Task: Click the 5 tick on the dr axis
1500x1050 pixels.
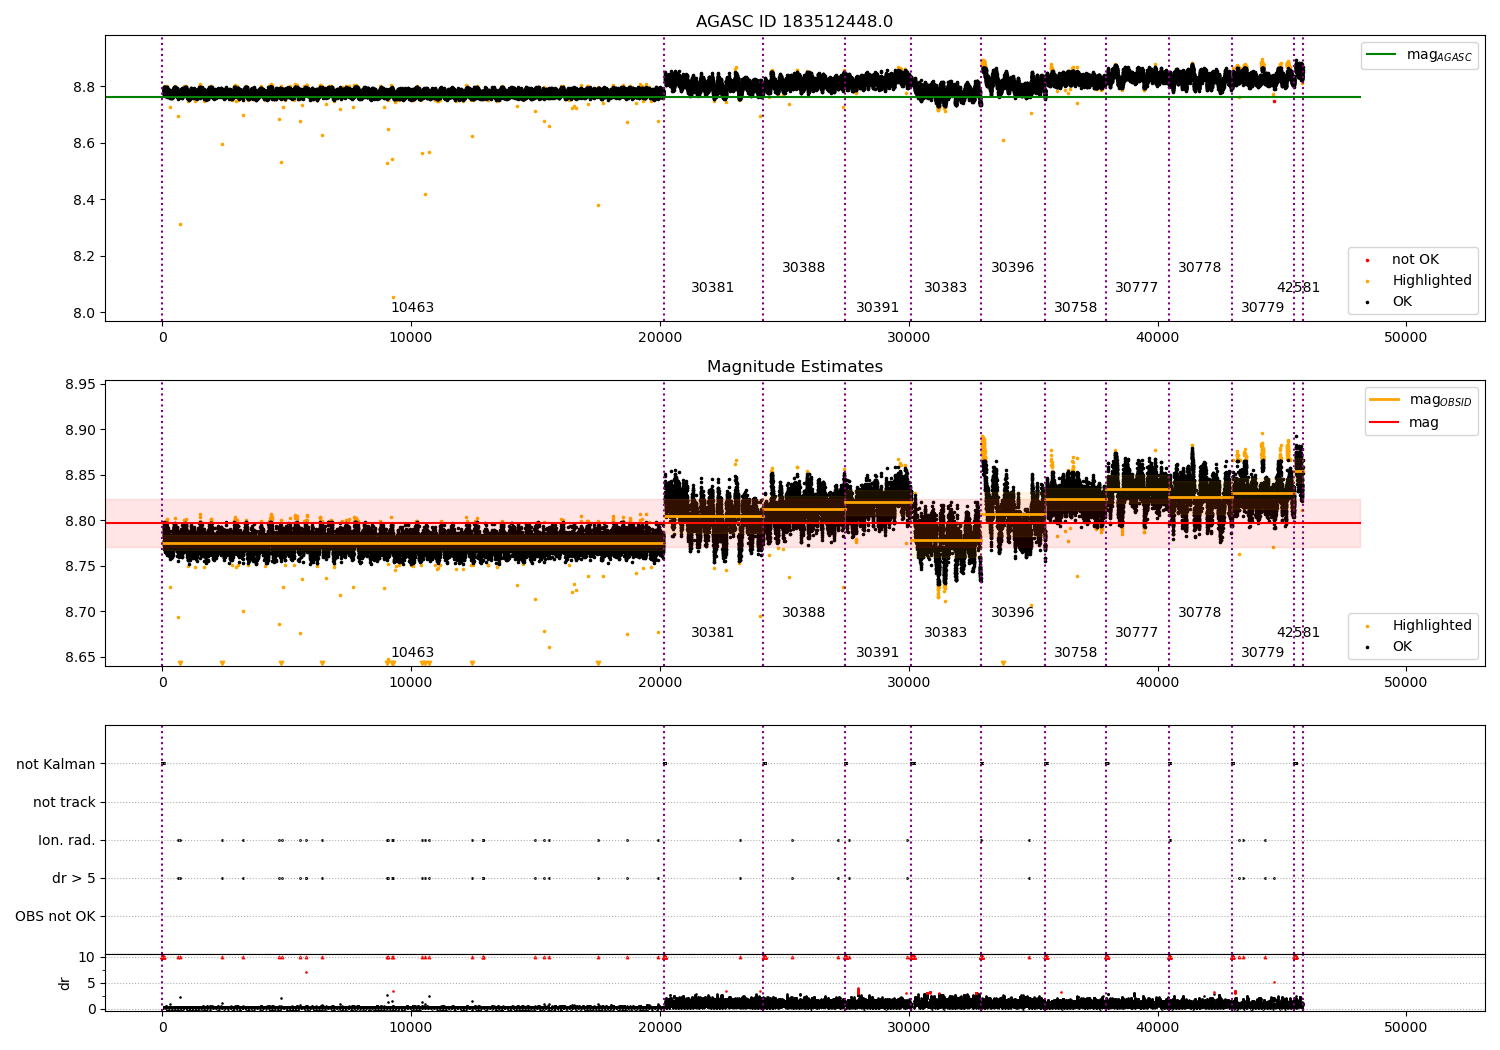Action: point(91,983)
